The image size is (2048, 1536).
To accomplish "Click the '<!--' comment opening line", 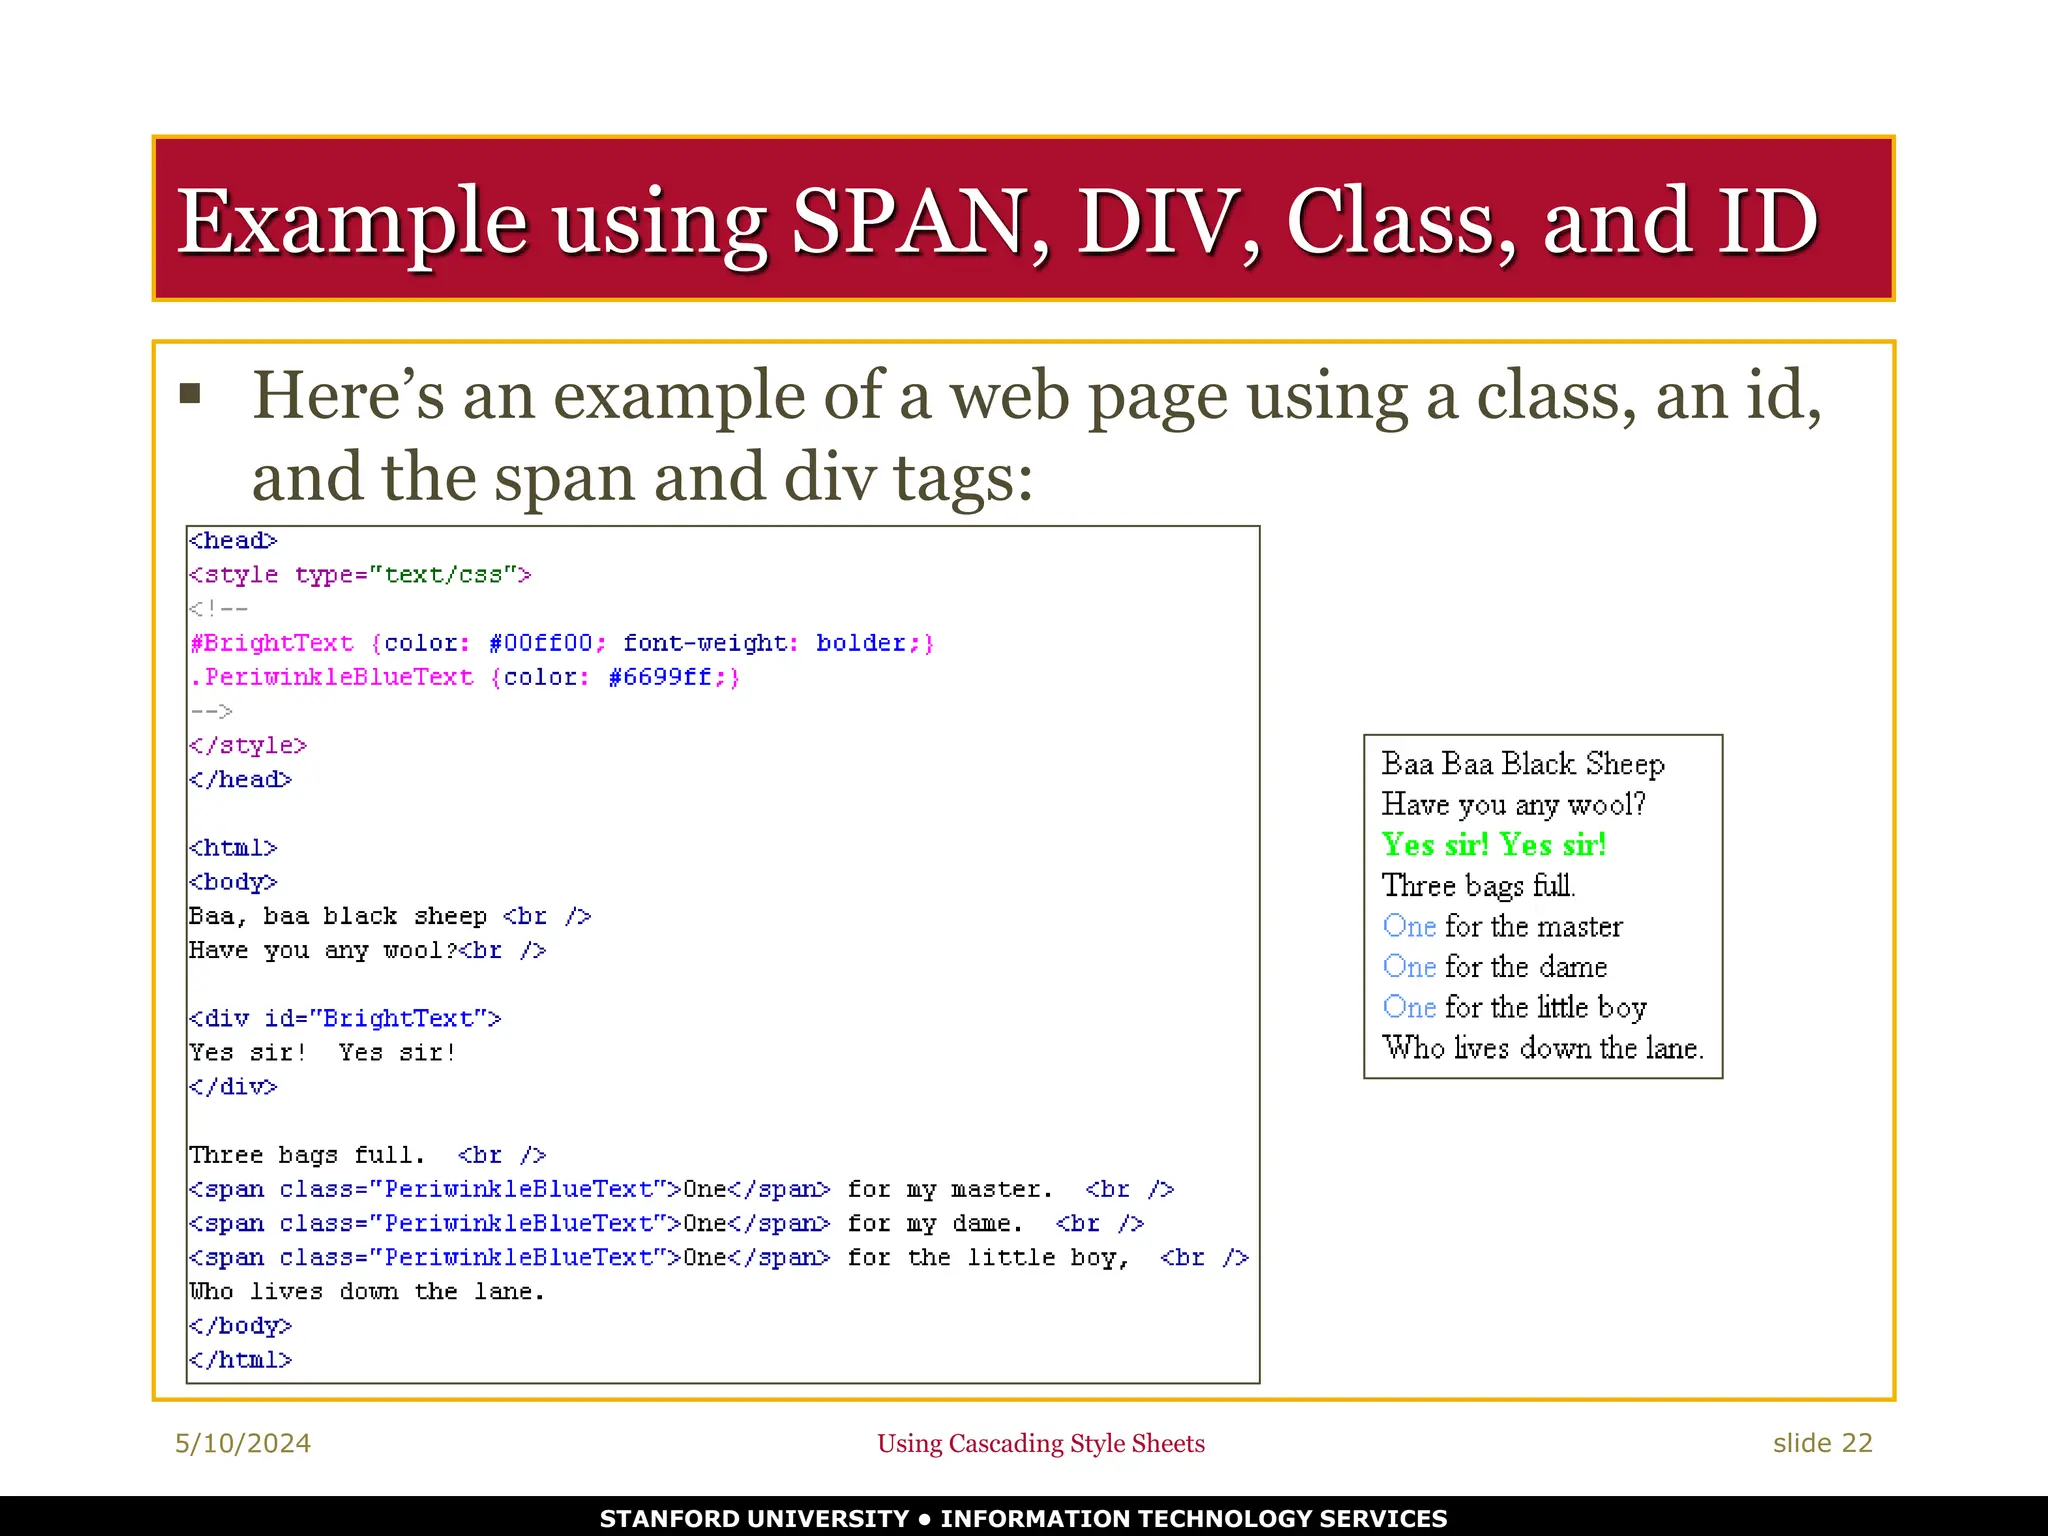I will [218, 609].
